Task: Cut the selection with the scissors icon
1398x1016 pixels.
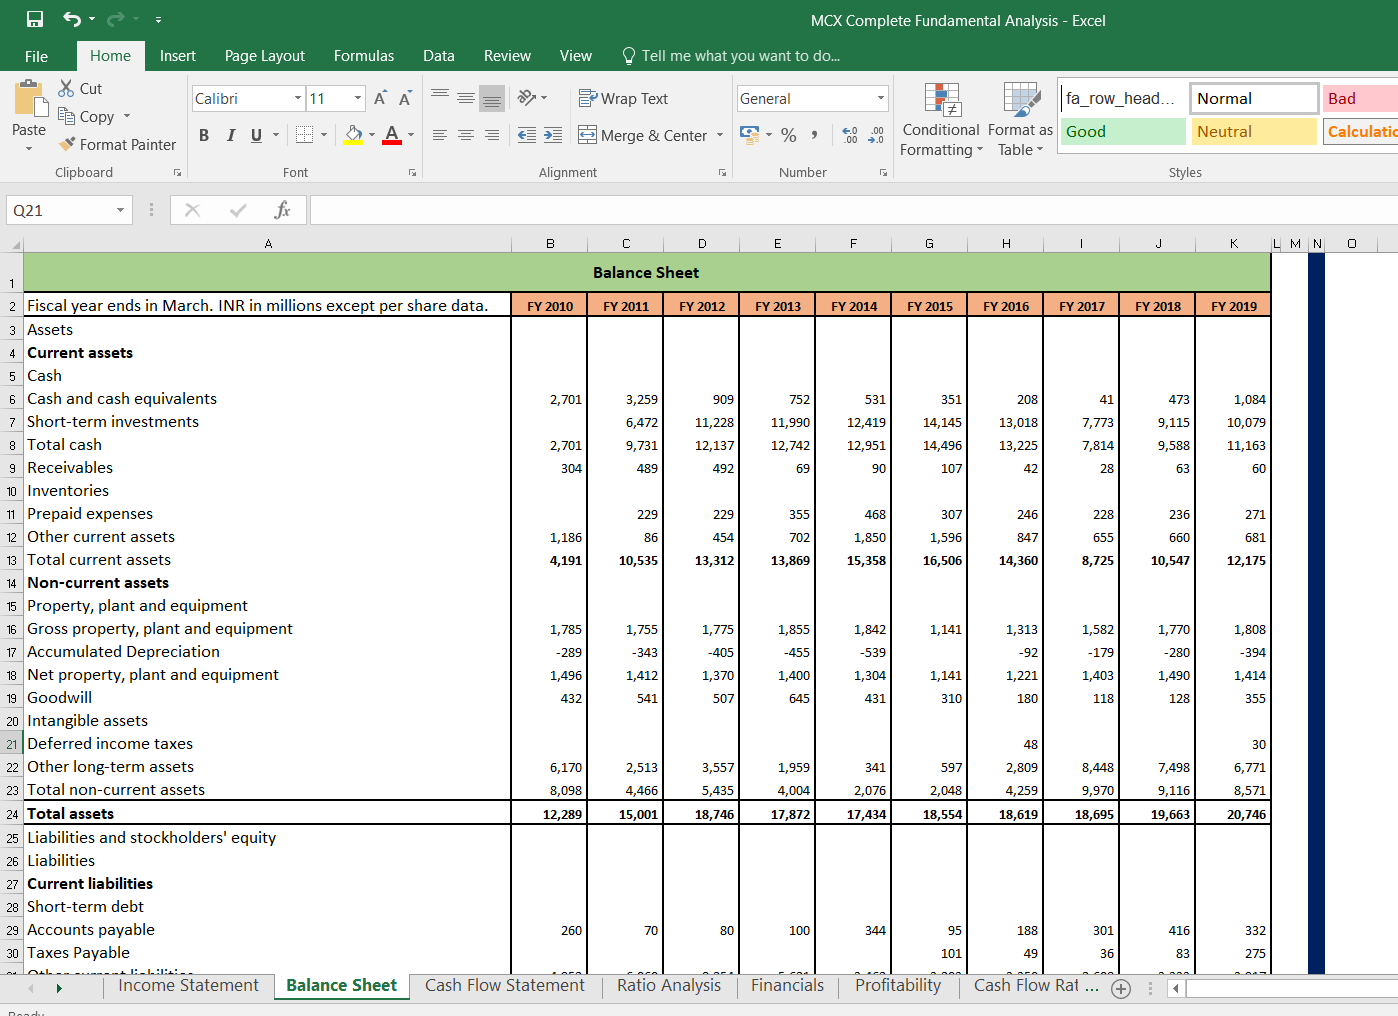Action: 80,88
